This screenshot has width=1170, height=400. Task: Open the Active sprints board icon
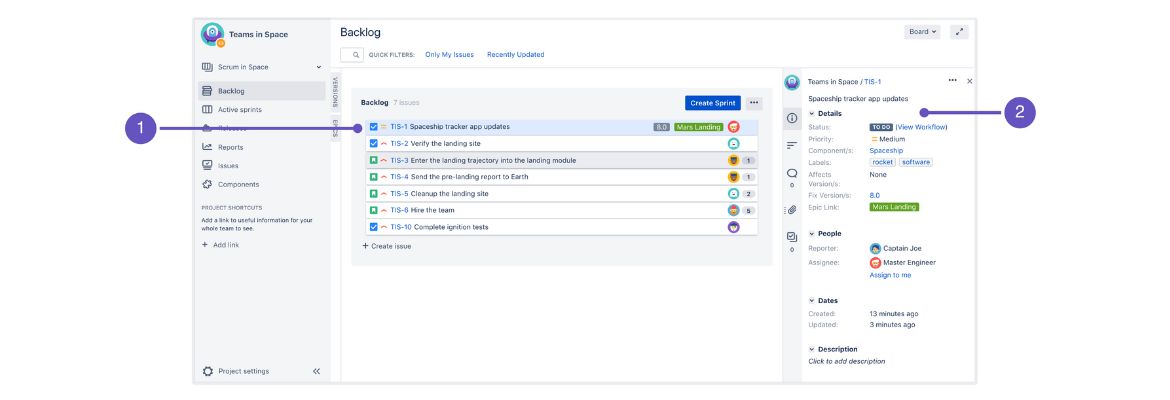pyautogui.click(x=207, y=109)
